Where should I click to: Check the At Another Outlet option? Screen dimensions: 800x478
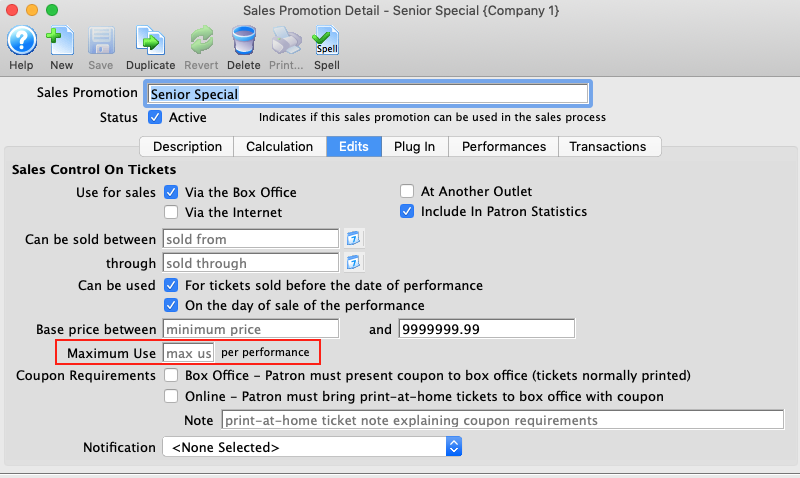click(x=407, y=191)
